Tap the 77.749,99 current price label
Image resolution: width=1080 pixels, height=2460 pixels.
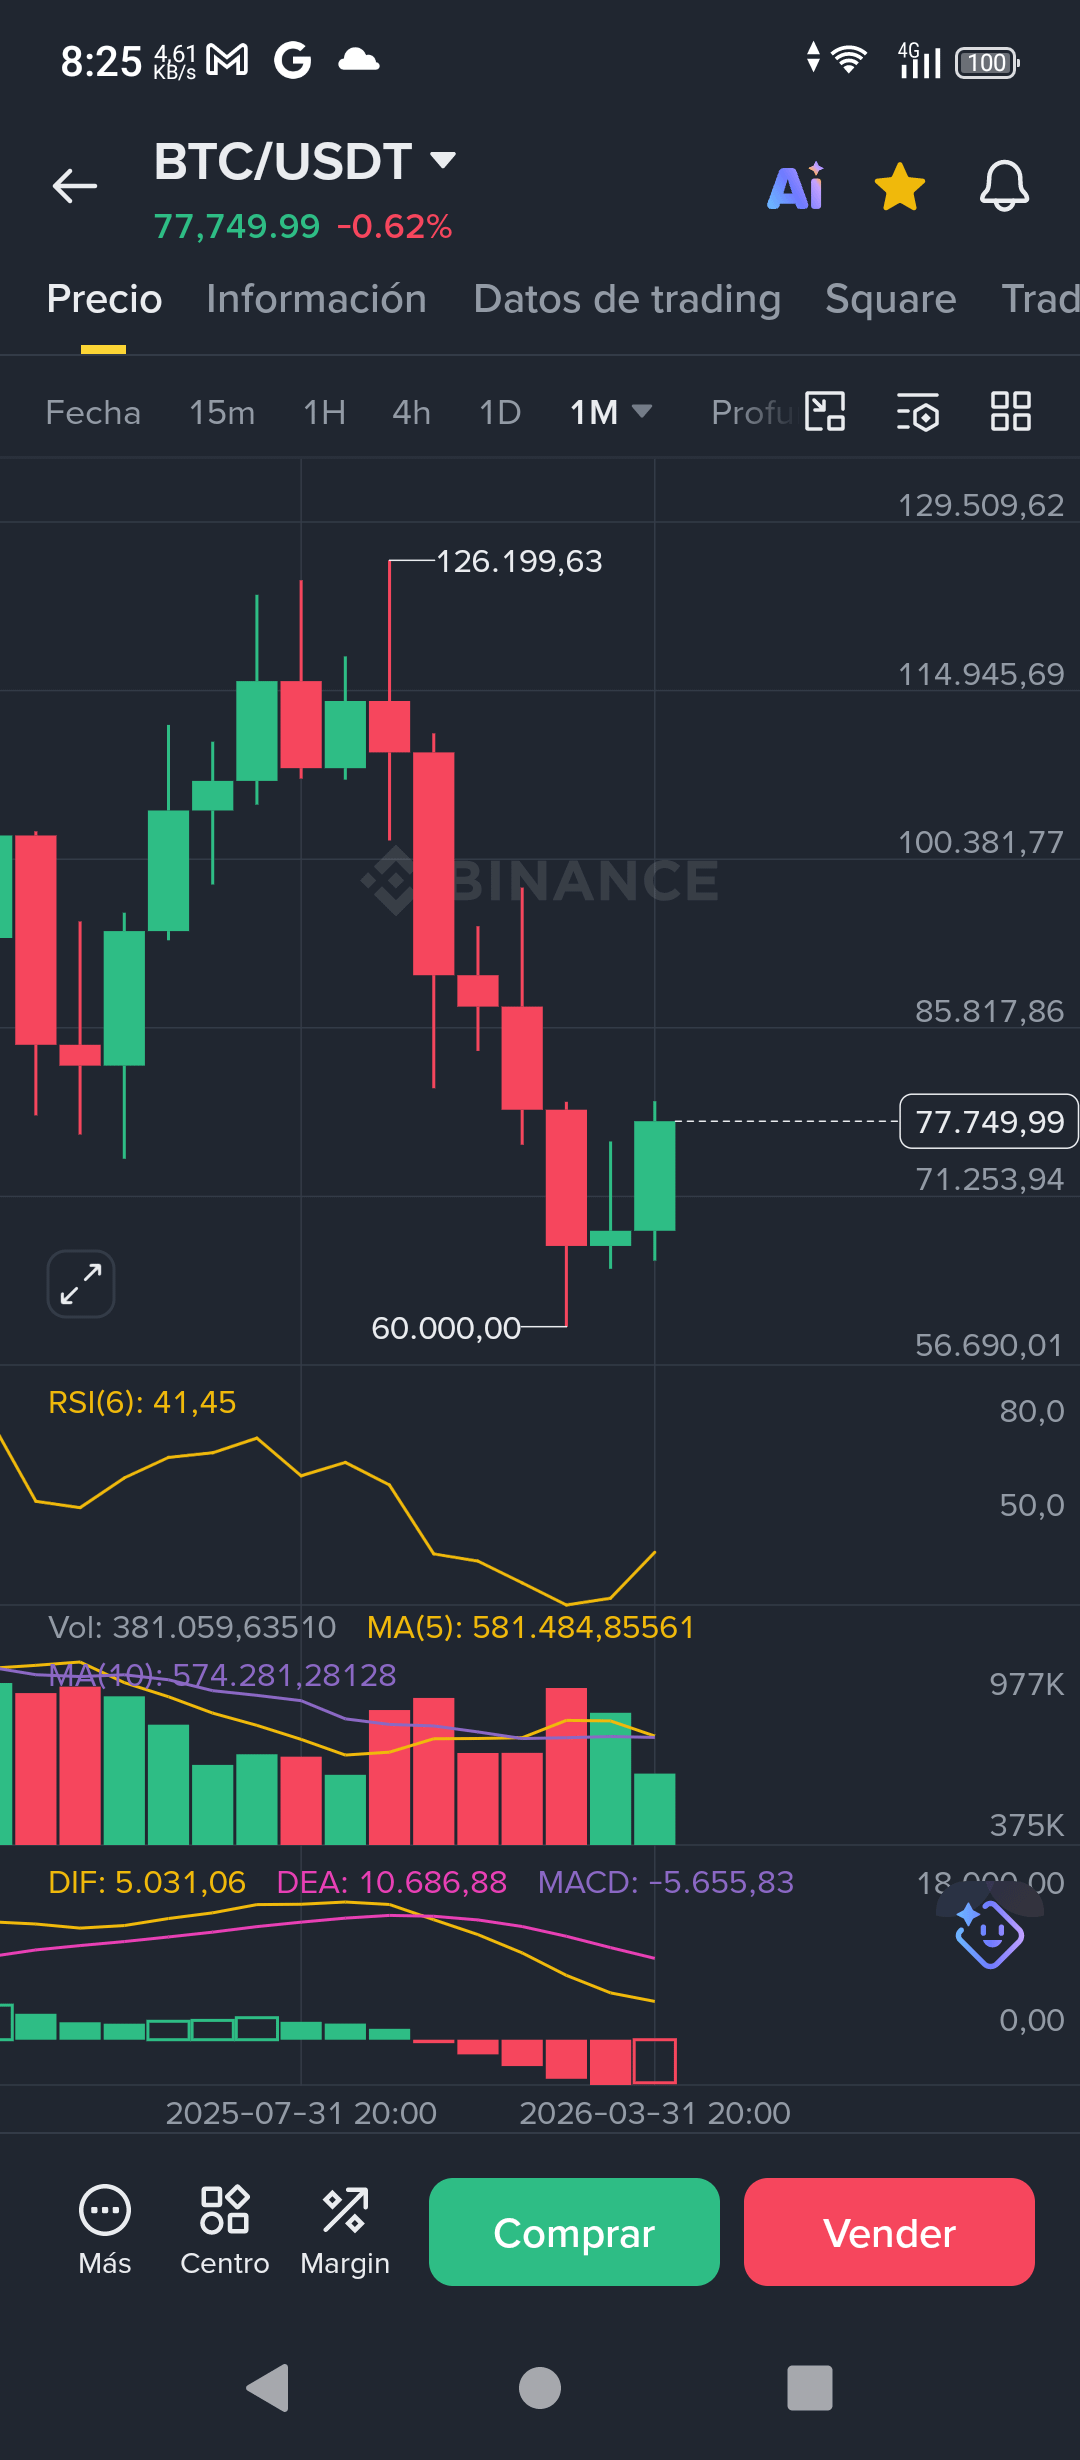[x=989, y=1122]
